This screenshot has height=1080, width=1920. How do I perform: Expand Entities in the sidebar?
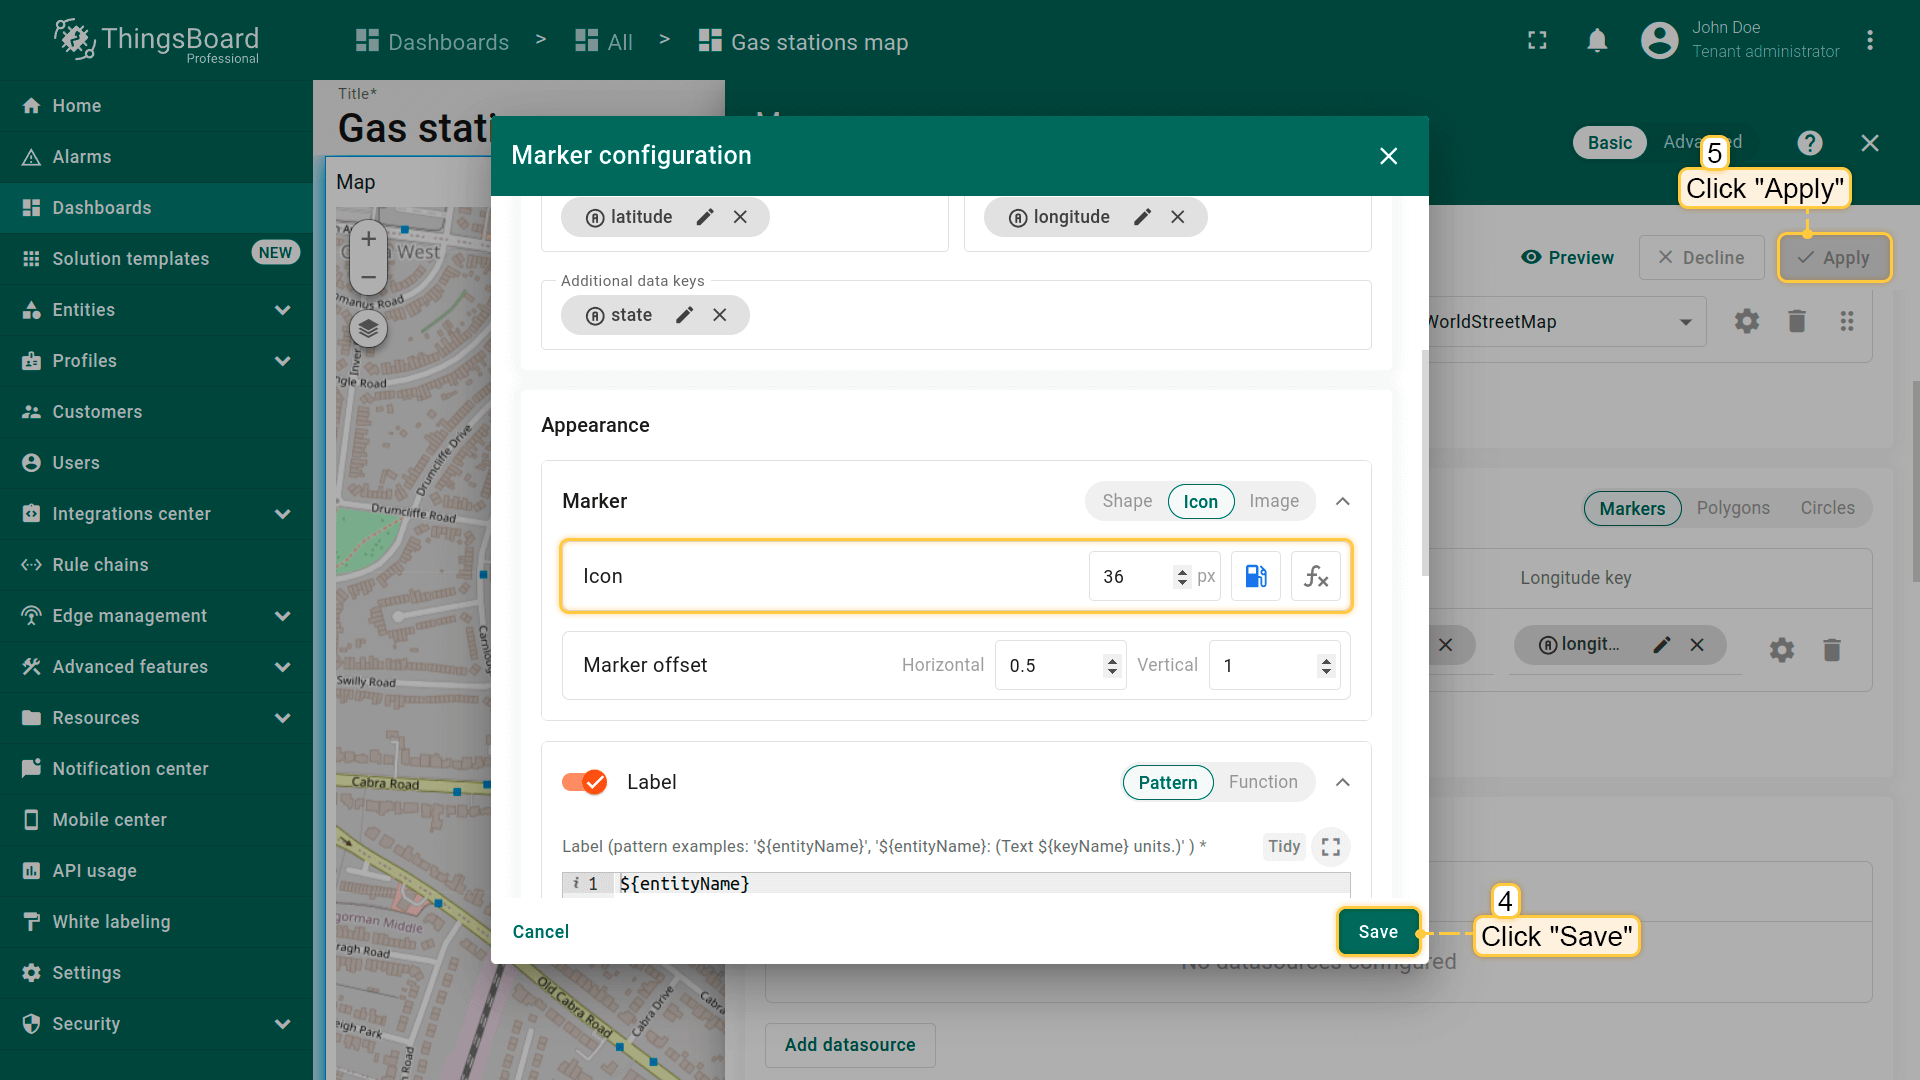pyautogui.click(x=282, y=310)
